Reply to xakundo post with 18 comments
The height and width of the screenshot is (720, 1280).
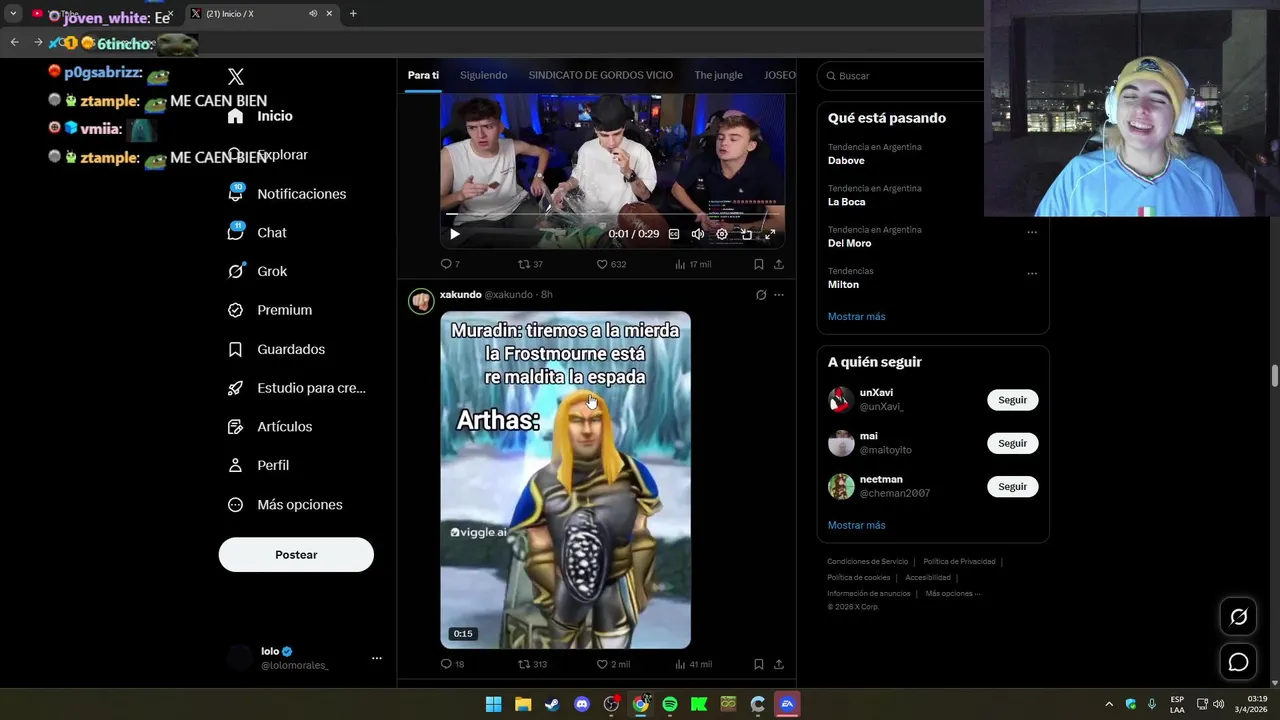452,664
